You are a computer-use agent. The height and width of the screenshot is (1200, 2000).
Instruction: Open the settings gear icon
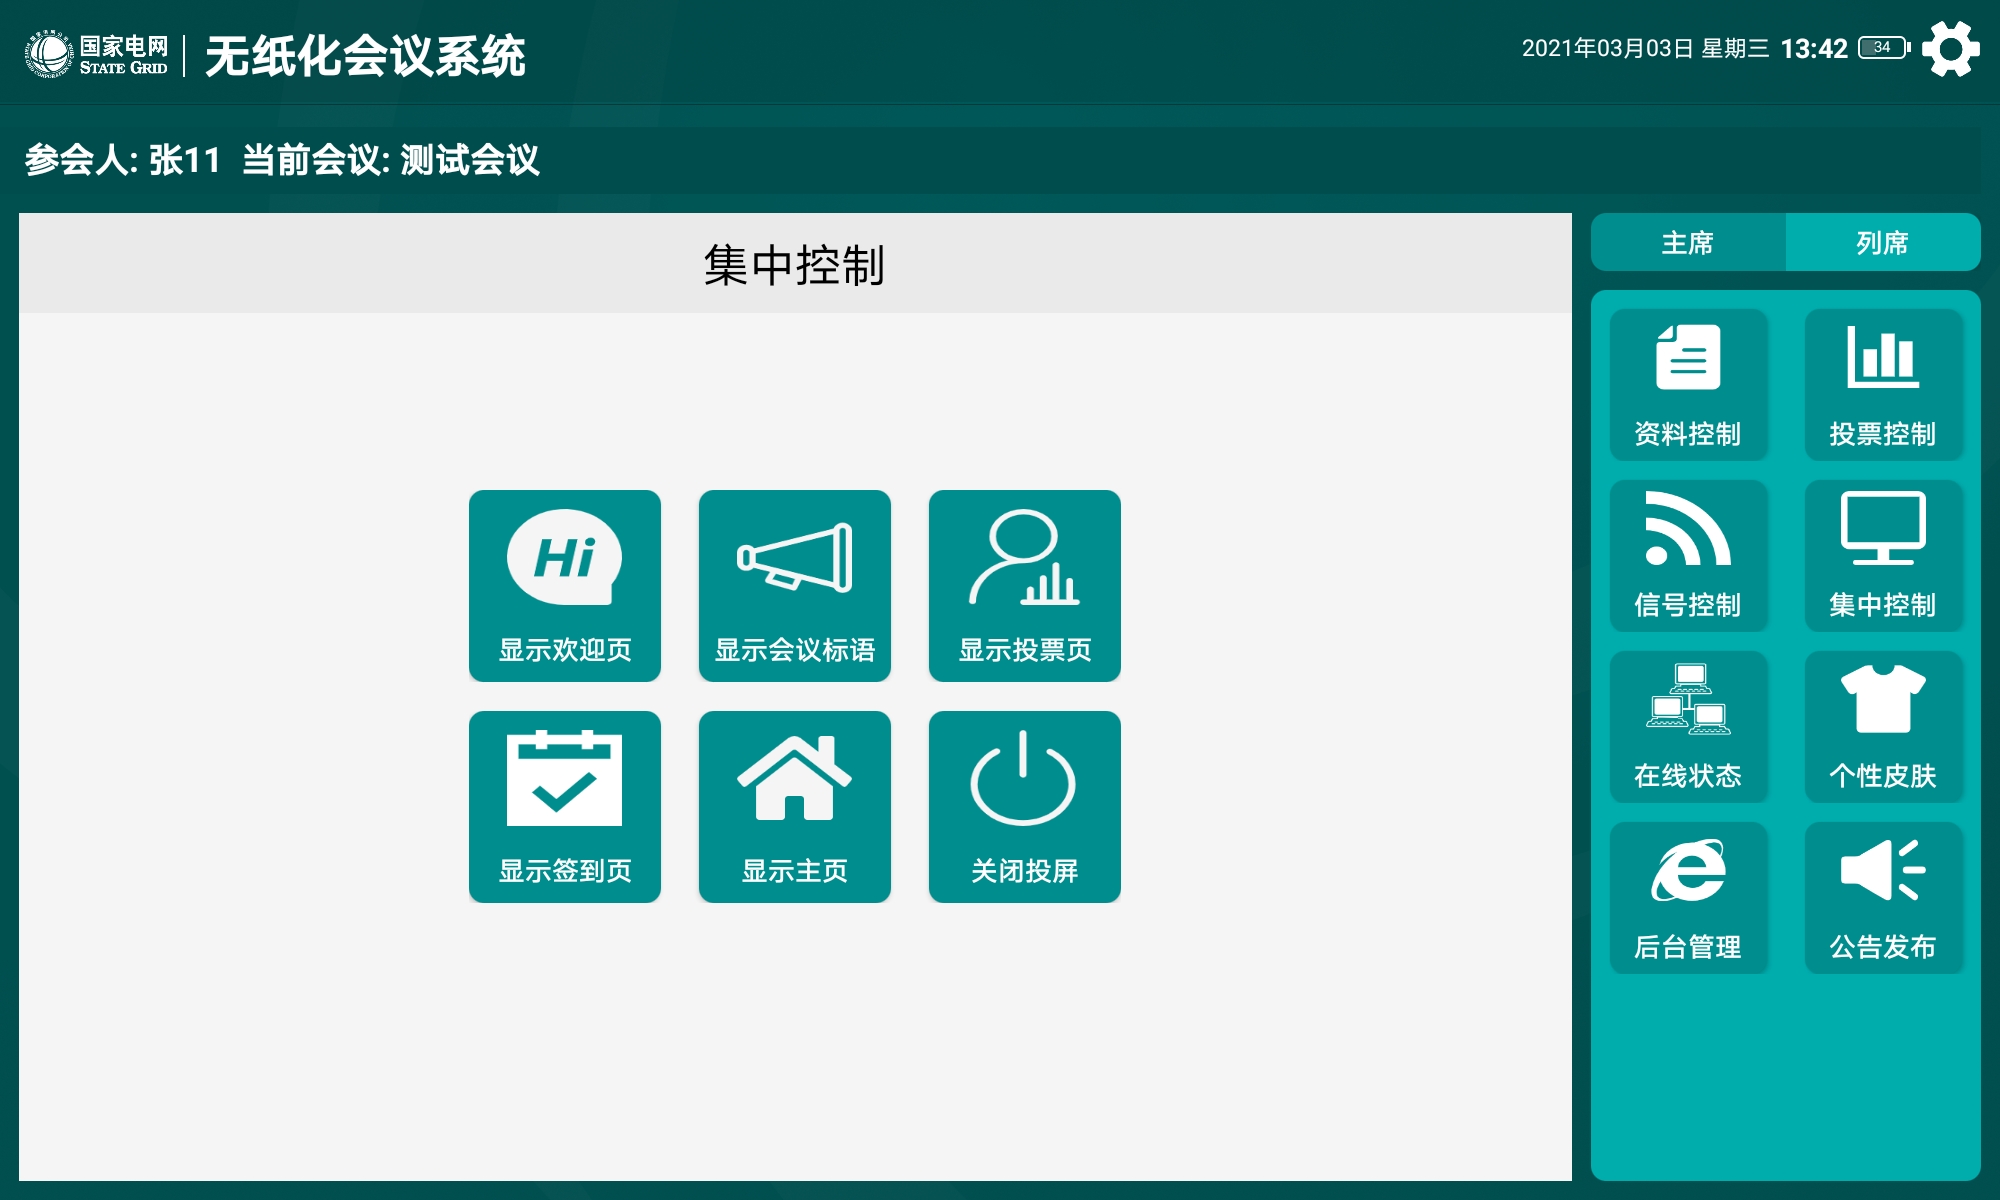[1950, 49]
